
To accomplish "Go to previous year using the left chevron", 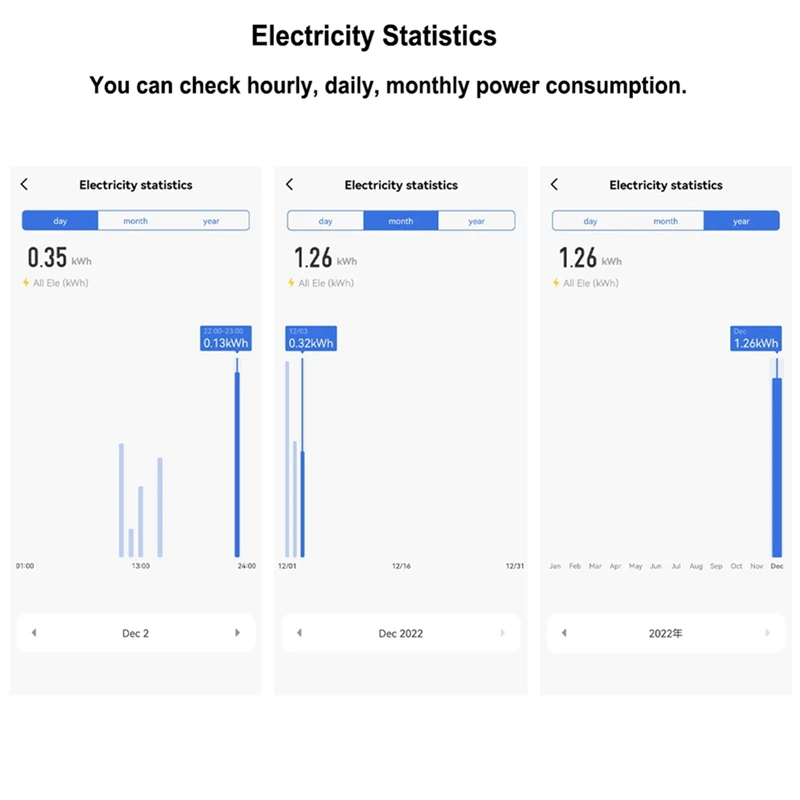I will 564,633.
